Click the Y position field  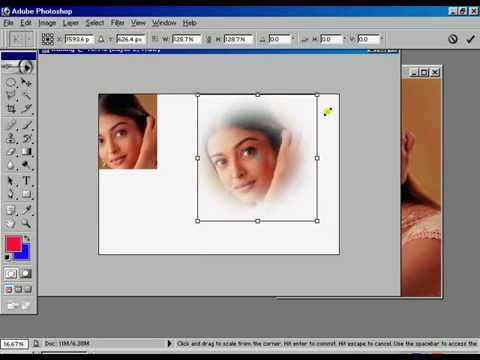[x=130, y=39]
